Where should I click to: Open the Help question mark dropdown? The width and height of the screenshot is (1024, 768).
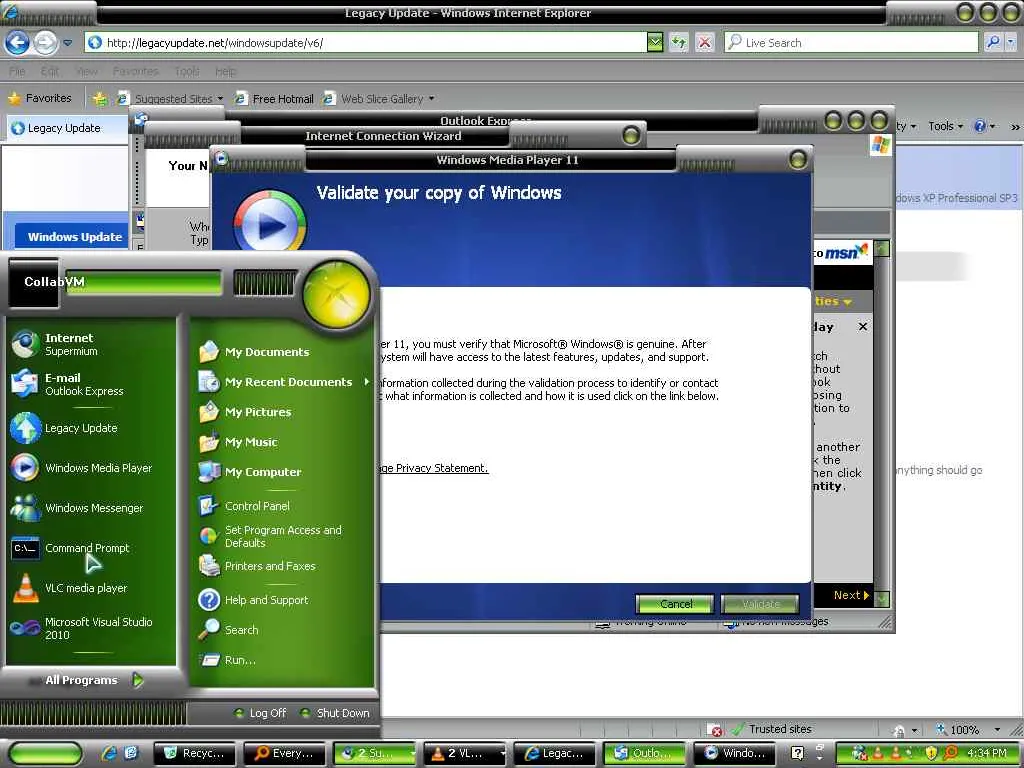984,126
